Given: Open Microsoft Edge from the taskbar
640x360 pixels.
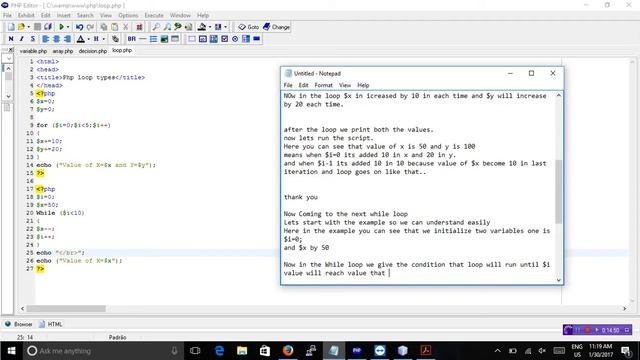Looking at the screenshot, I should point(219,351).
